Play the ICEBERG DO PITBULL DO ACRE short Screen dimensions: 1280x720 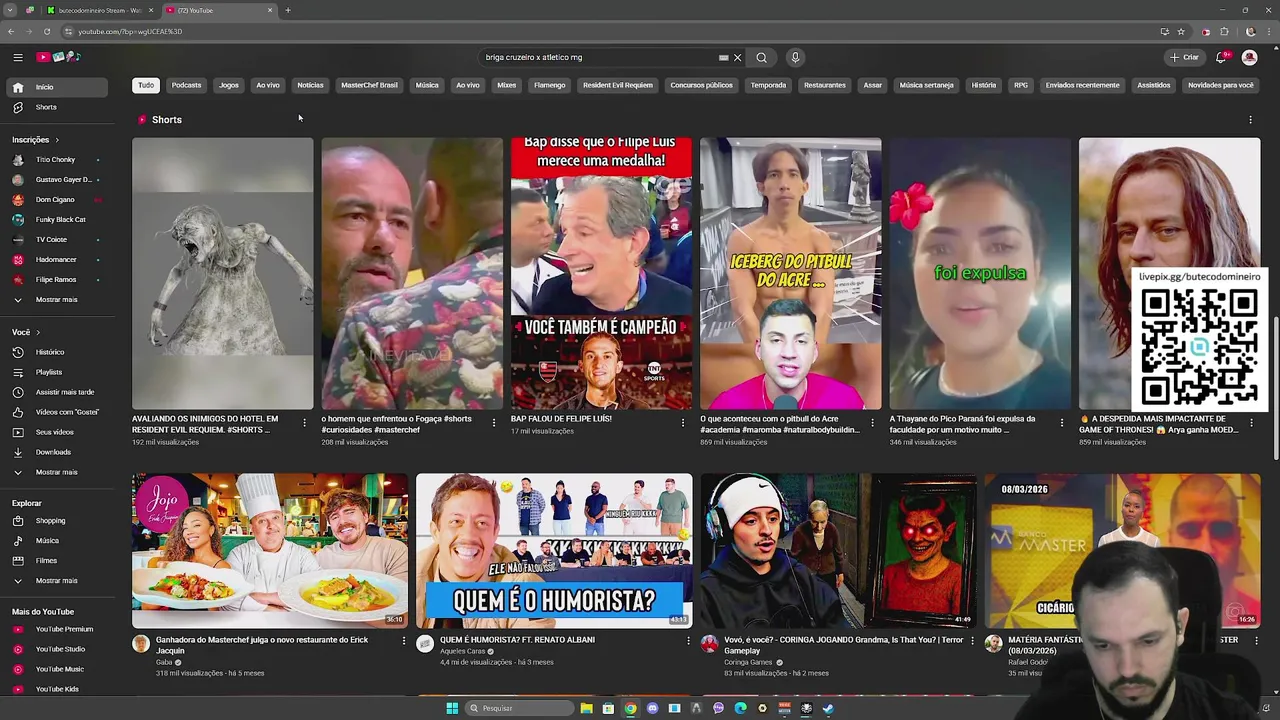pos(790,273)
